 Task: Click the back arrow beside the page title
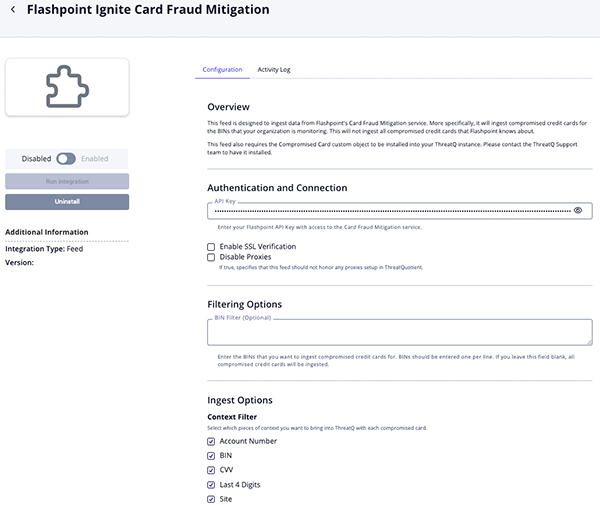tap(13, 10)
